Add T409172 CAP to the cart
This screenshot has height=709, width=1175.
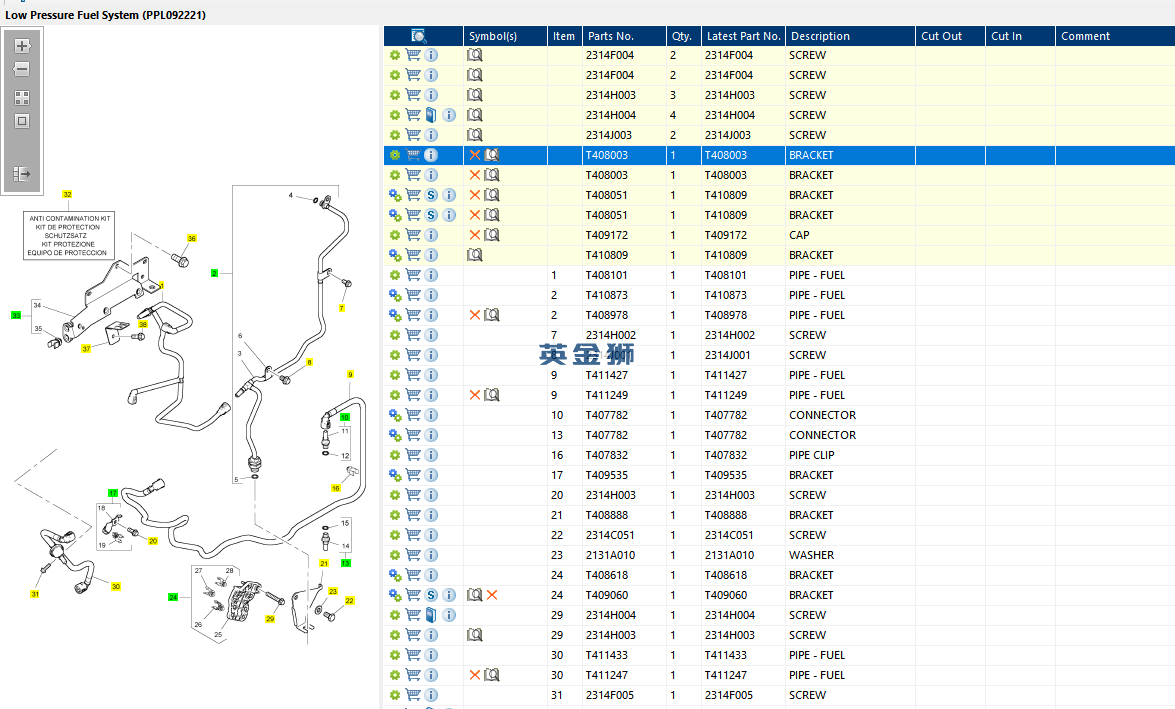[x=413, y=235]
